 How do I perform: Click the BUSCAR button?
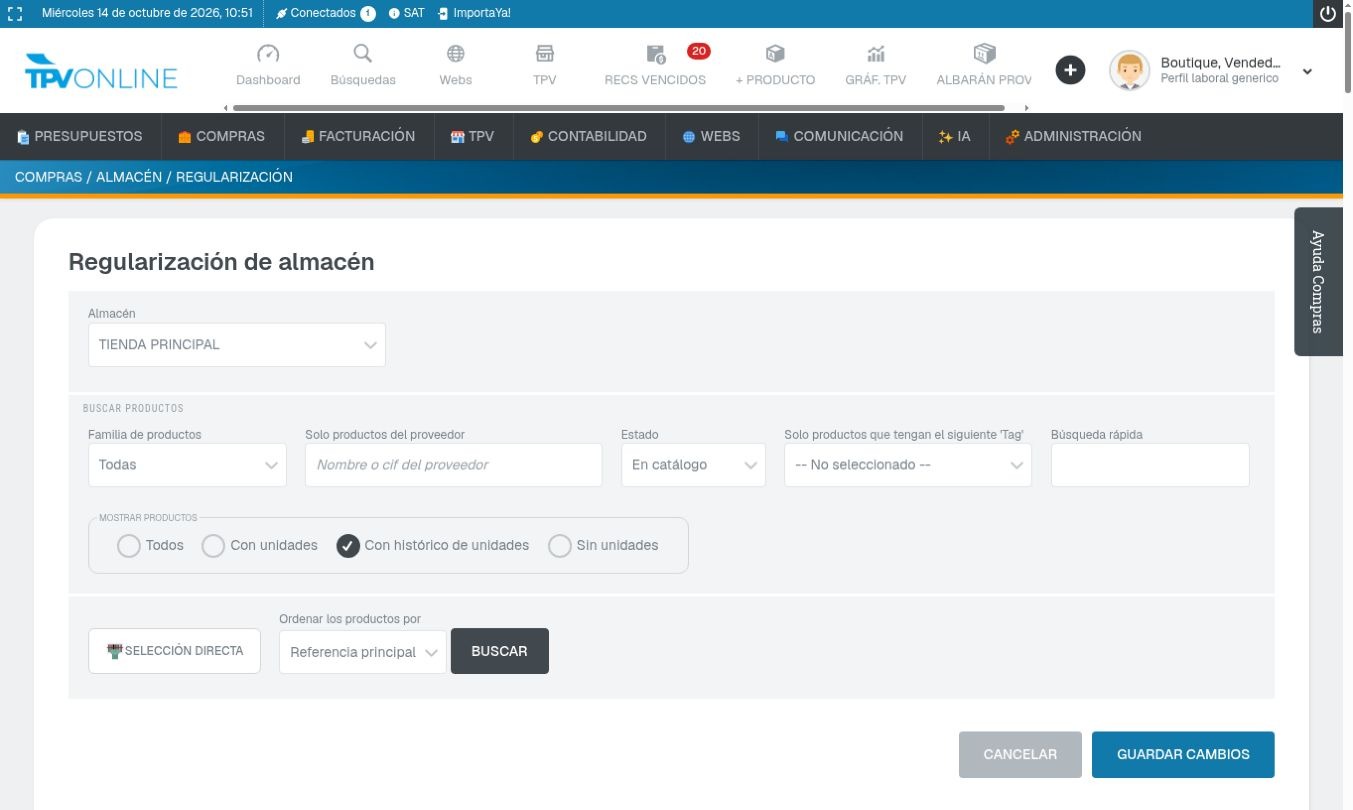point(500,651)
